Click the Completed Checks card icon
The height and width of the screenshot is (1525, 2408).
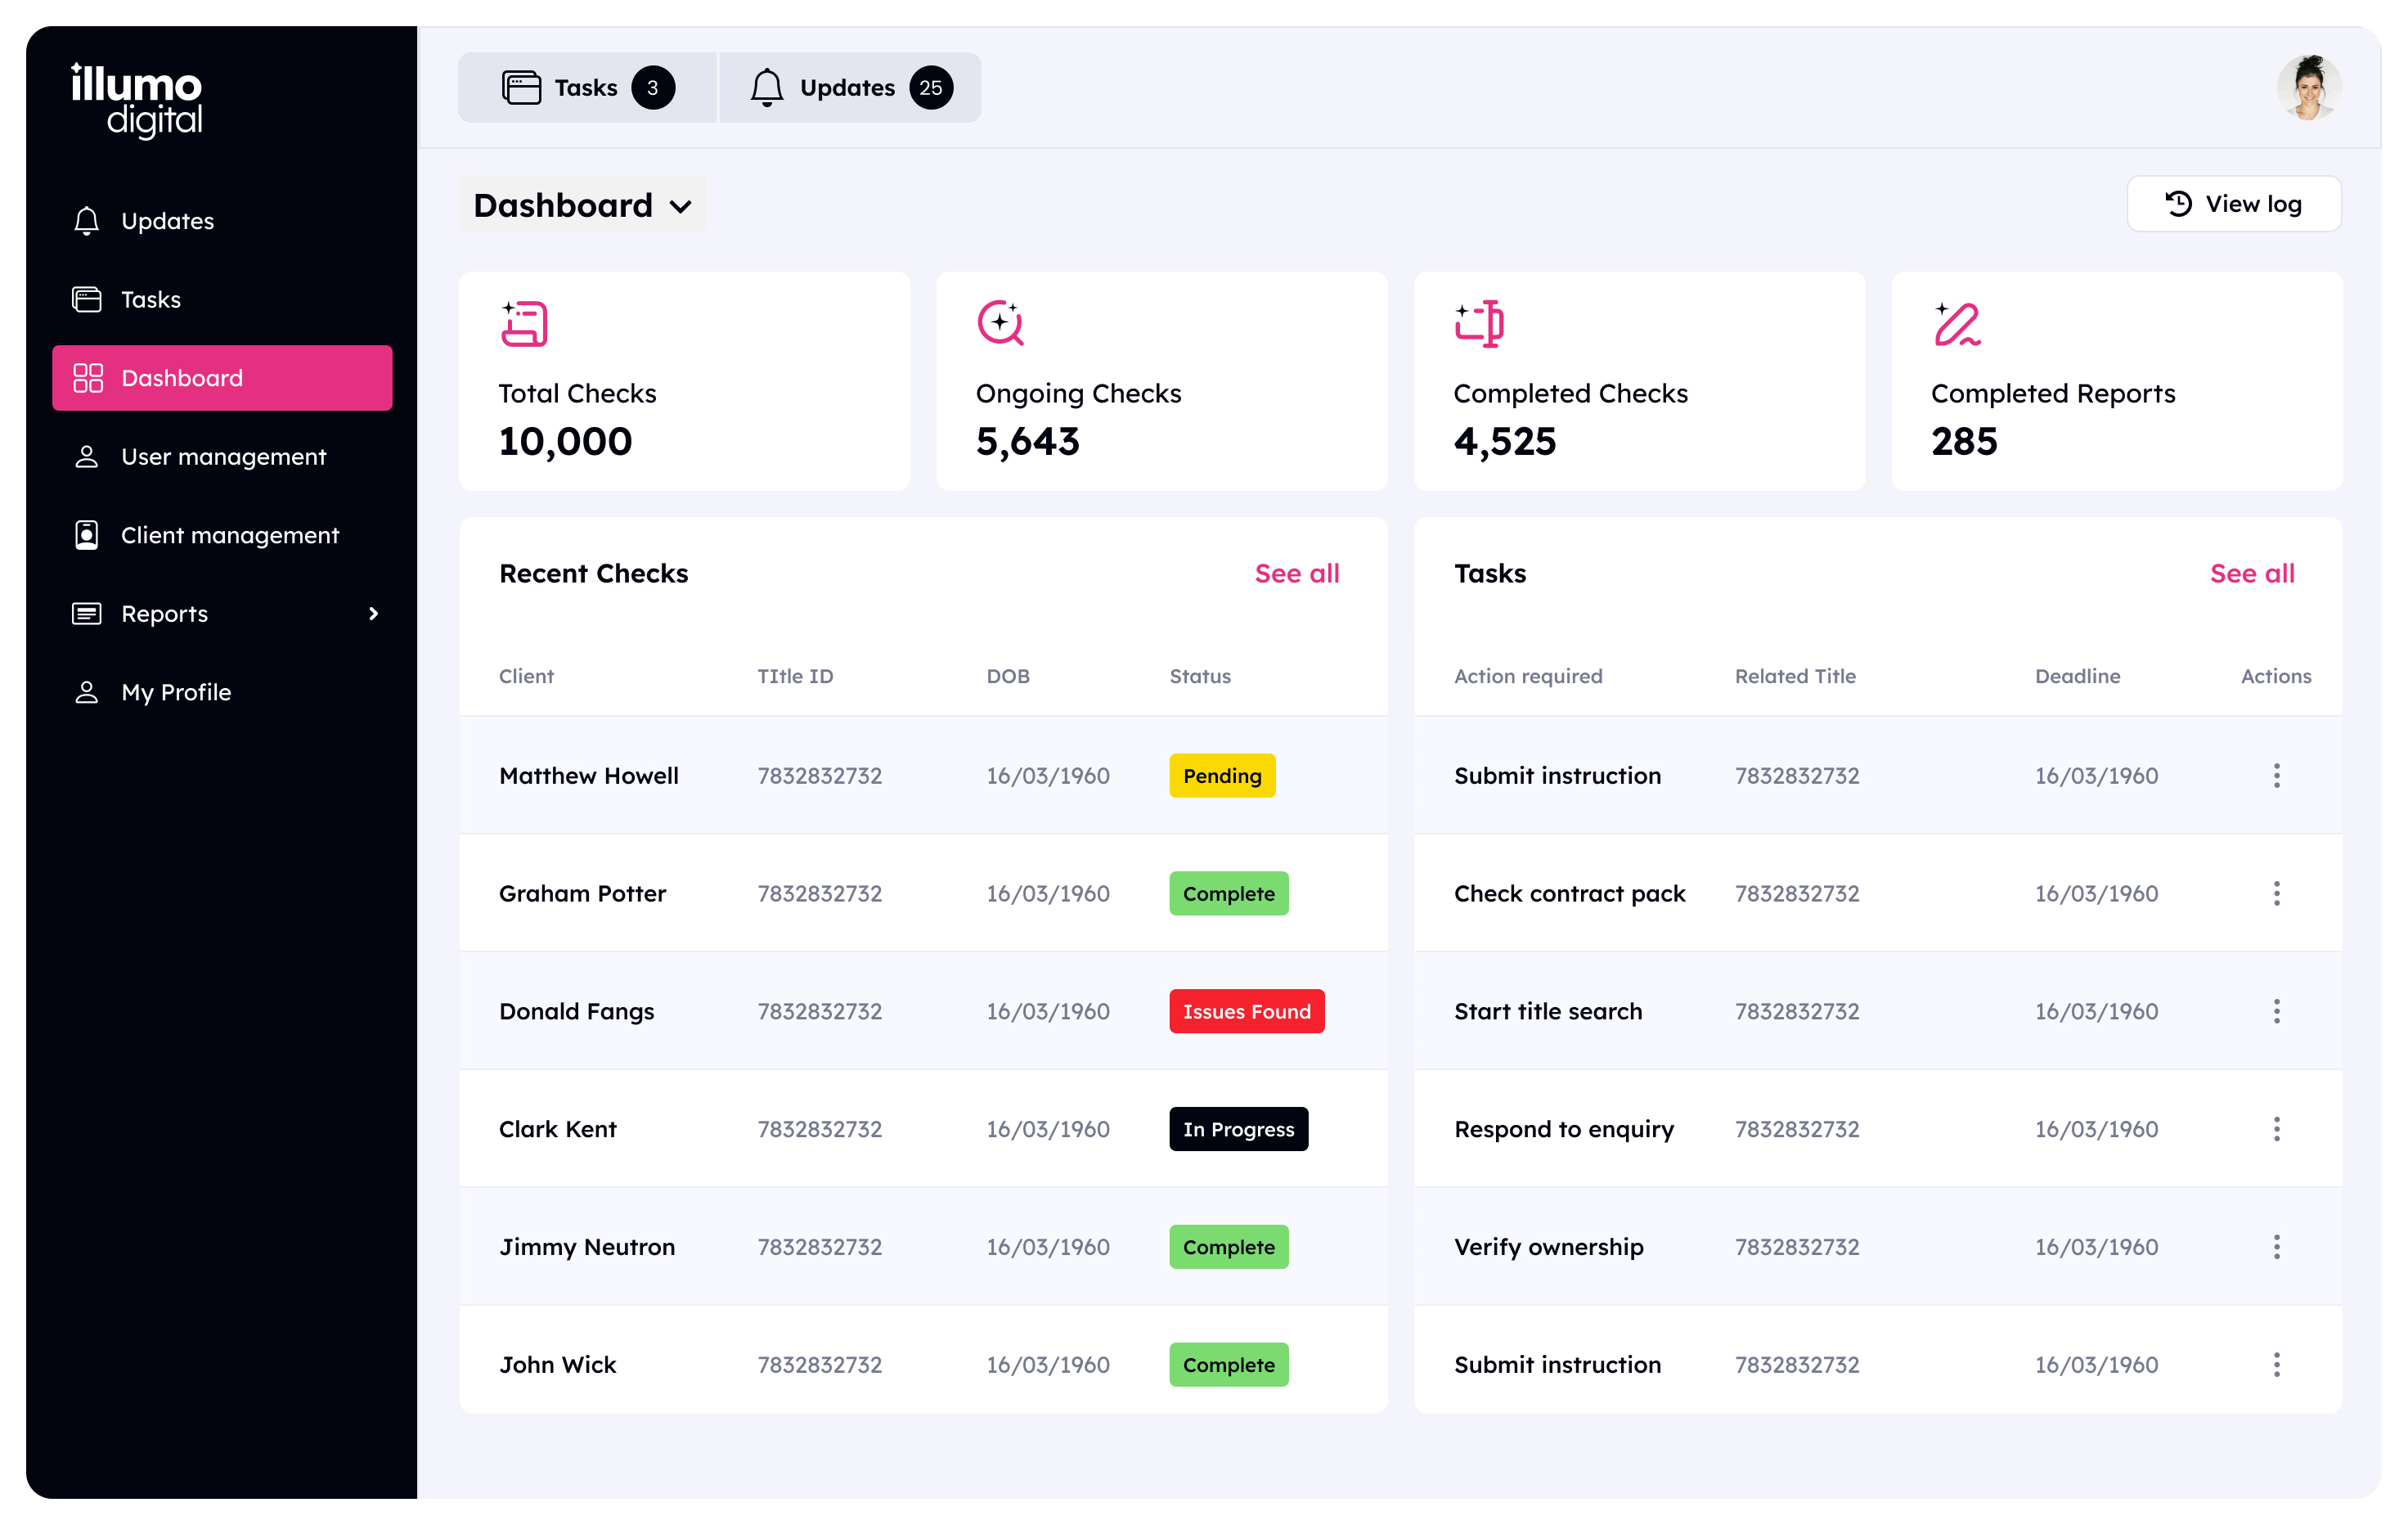tap(1479, 324)
